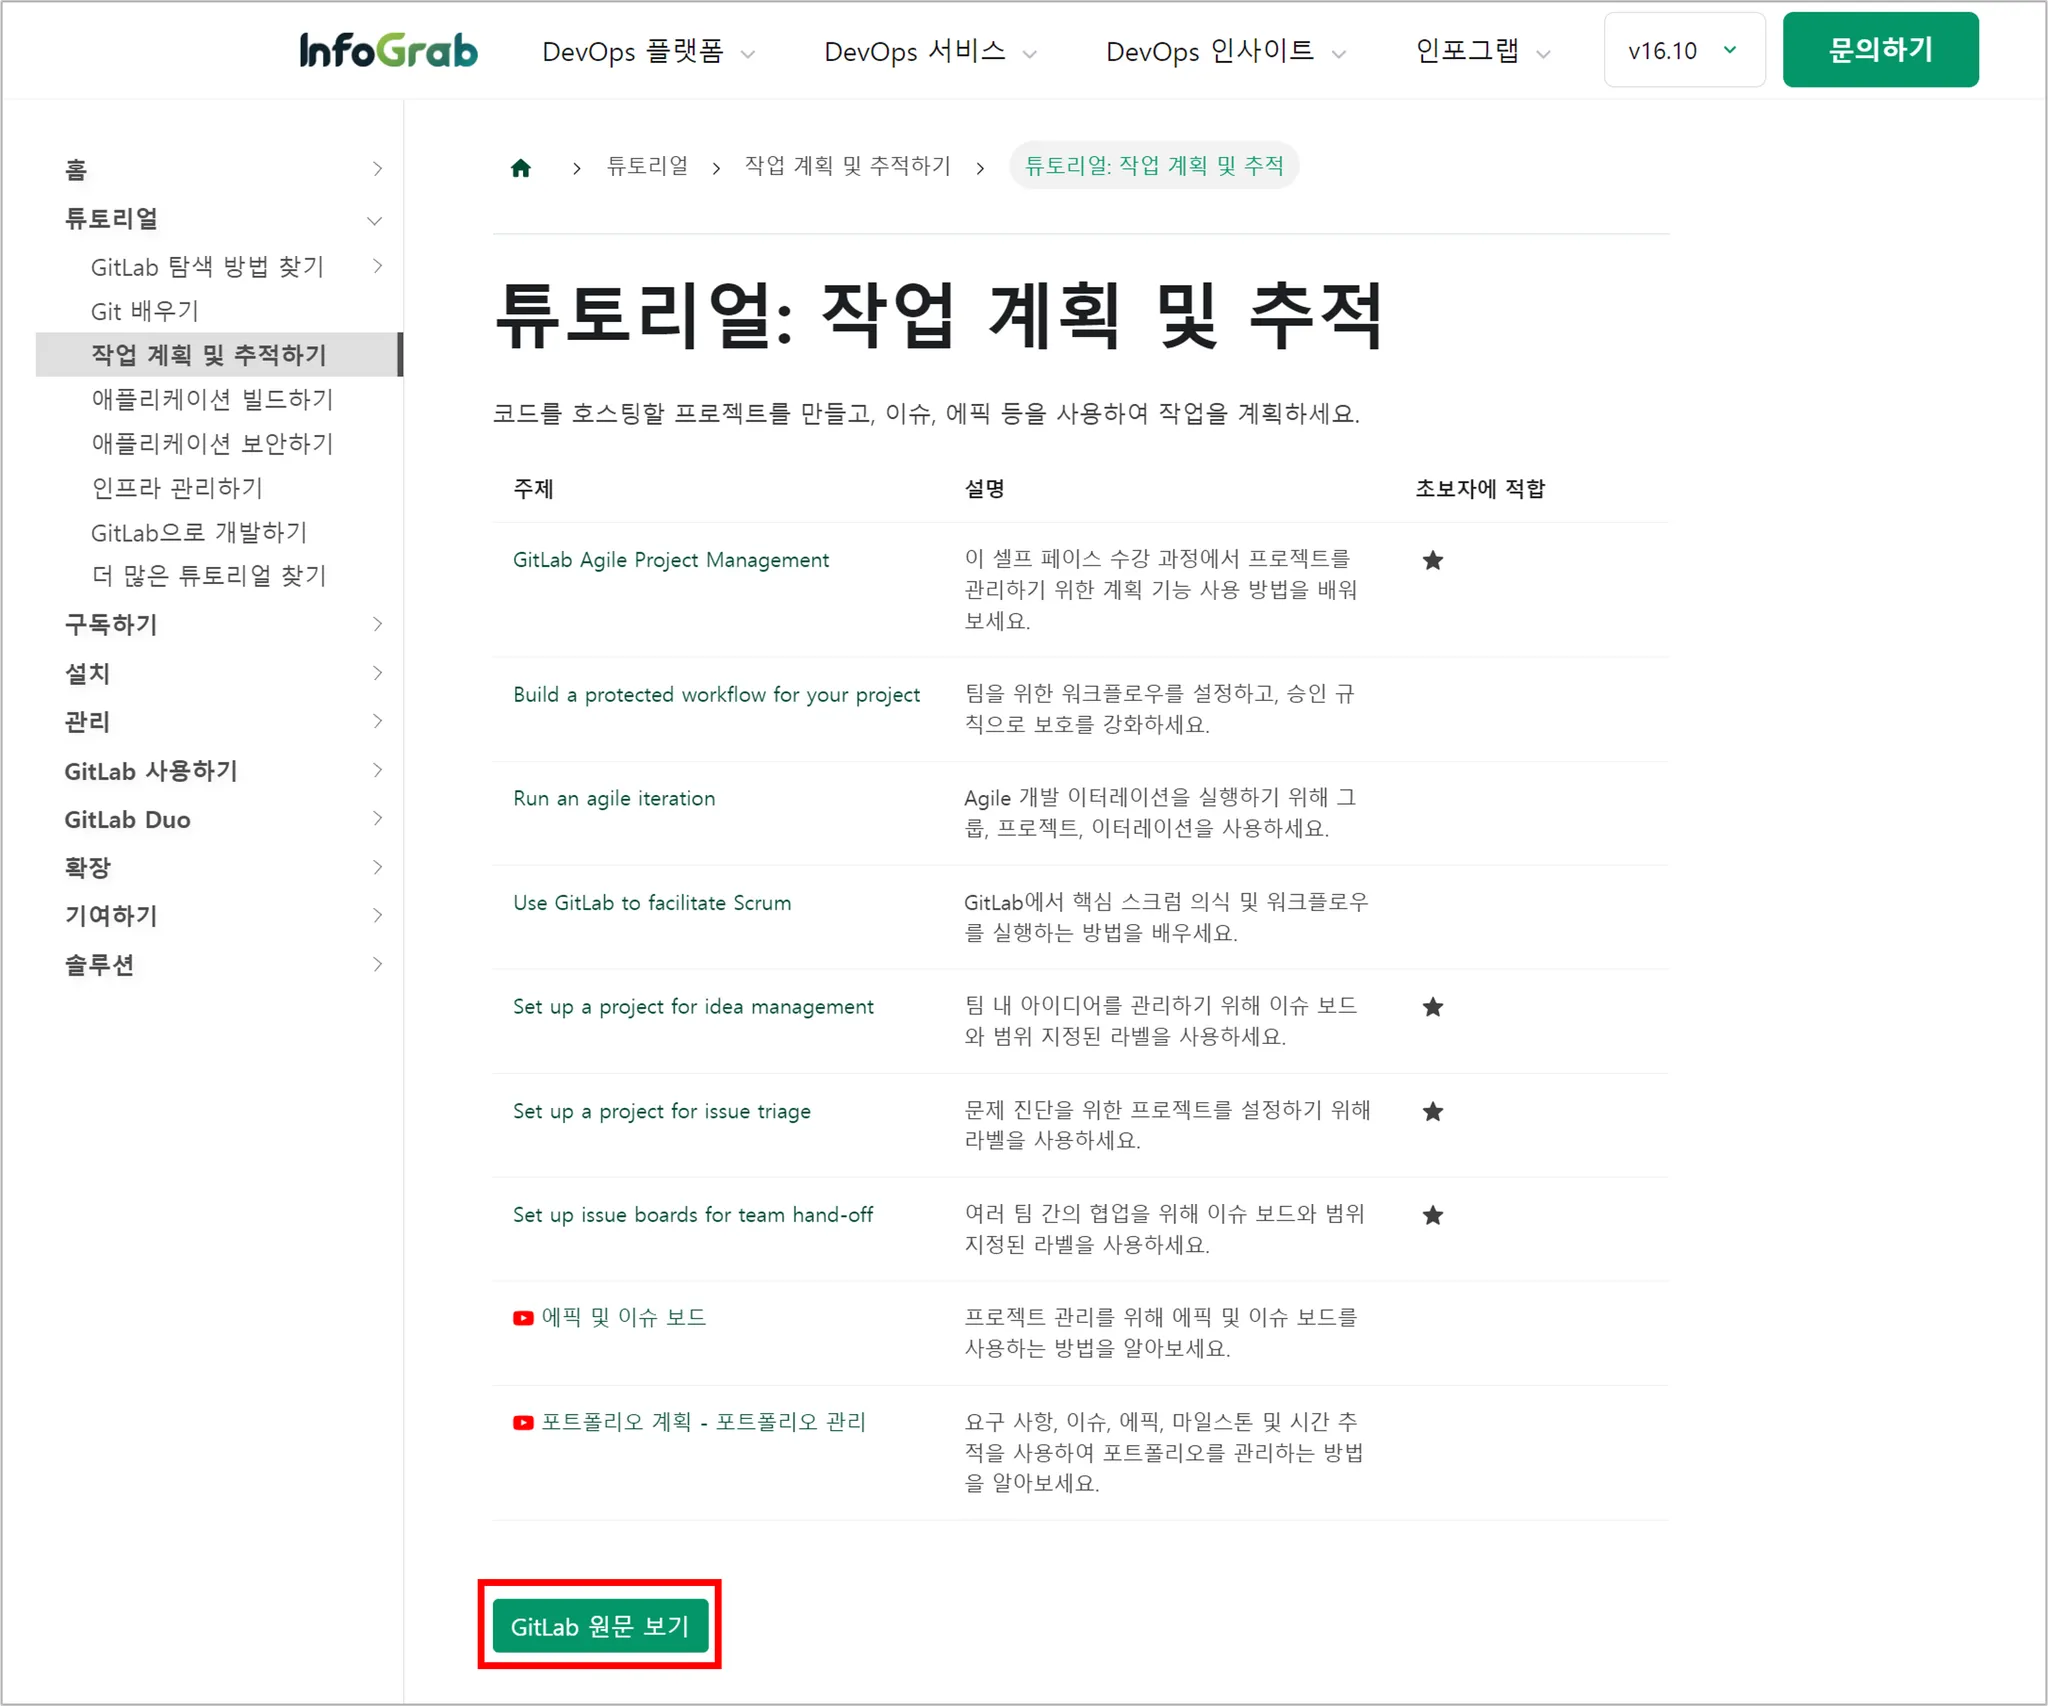Open Run an agile iteration link
This screenshot has width=2048, height=1706.
click(614, 798)
